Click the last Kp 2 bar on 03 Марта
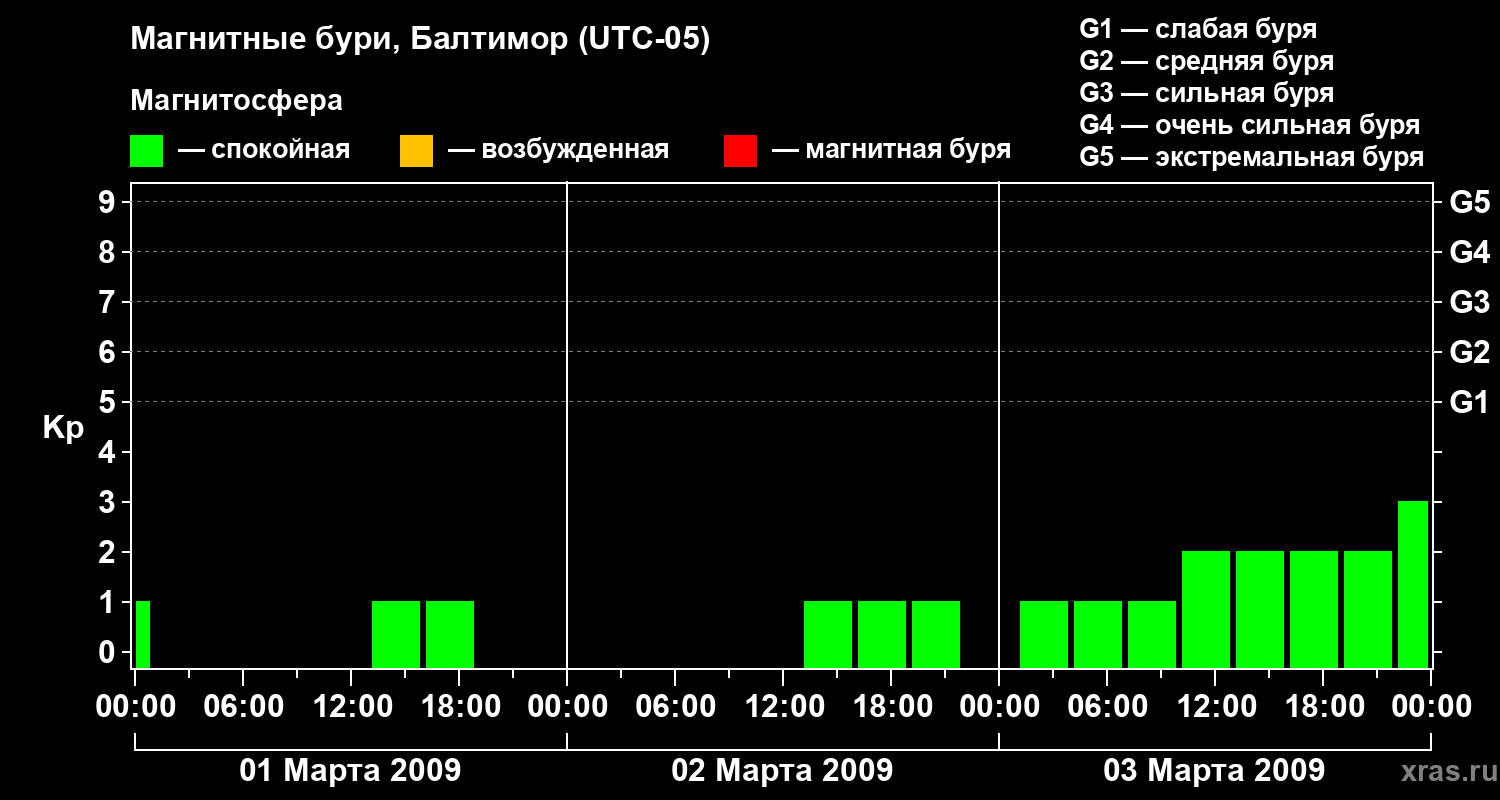Image resolution: width=1500 pixels, height=800 pixels. [1368, 609]
